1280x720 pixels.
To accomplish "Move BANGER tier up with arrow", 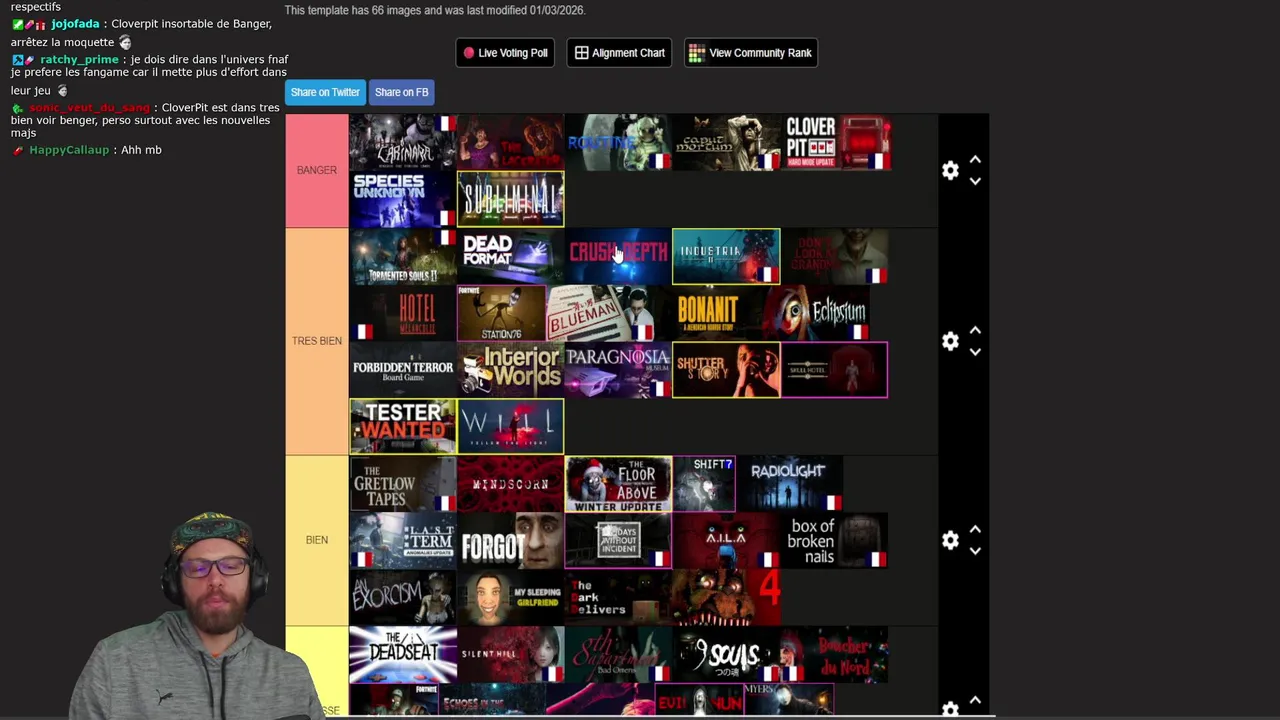I will coord(975,160).
